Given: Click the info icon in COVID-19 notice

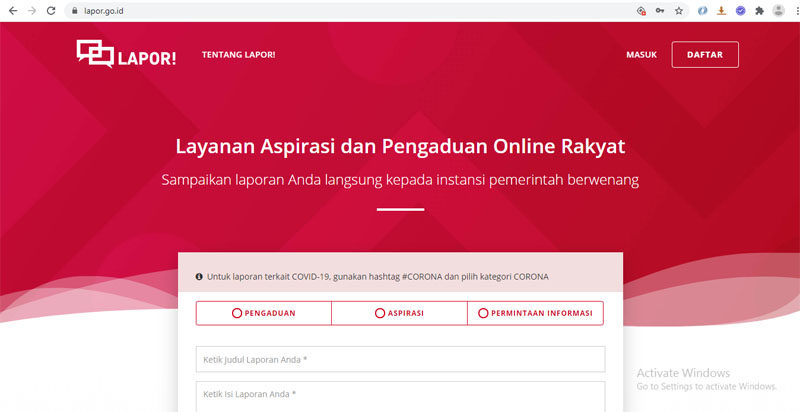Looking at the screenshot, I should click(199, 277).
